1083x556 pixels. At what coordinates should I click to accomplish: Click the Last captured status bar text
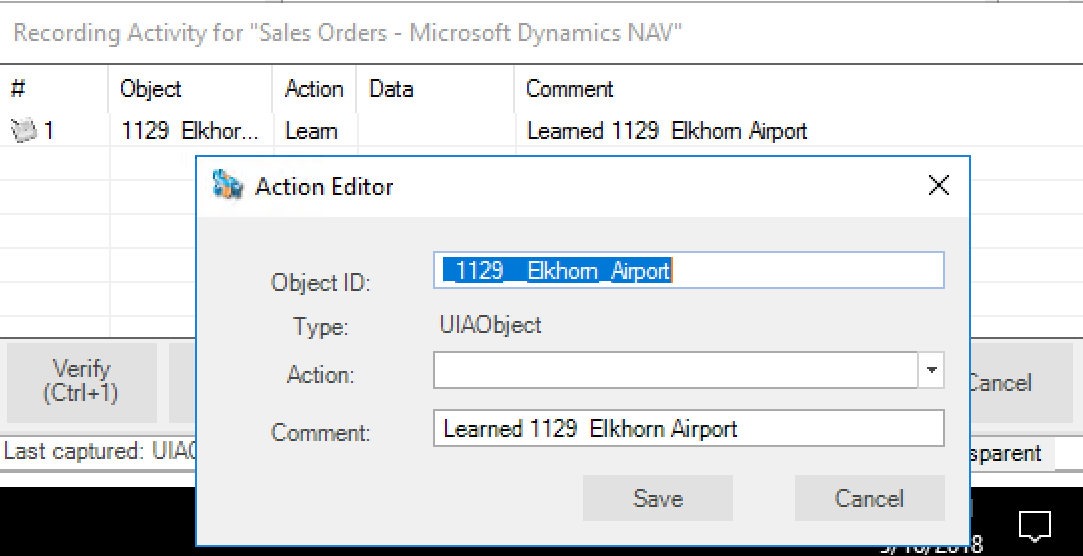[98, 452]
